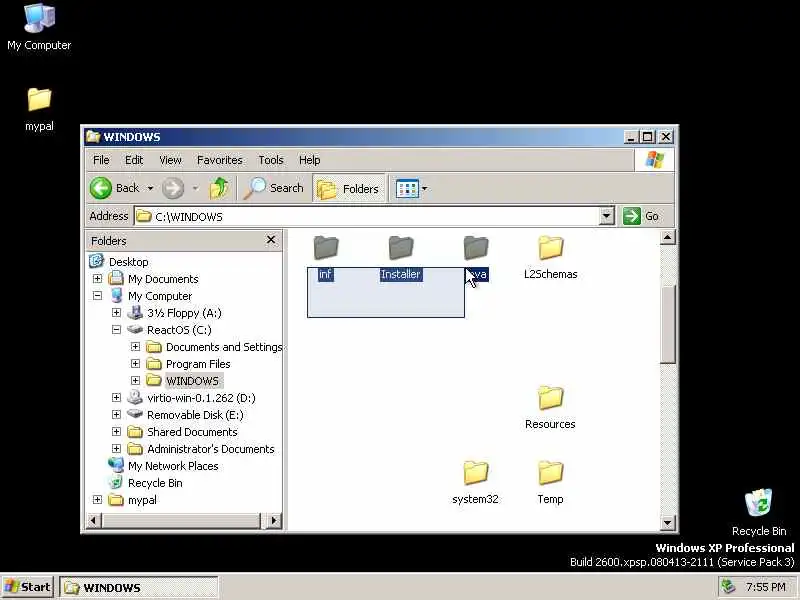Click the green Back arrow button
800x600 pixels.
coord(101,188)
